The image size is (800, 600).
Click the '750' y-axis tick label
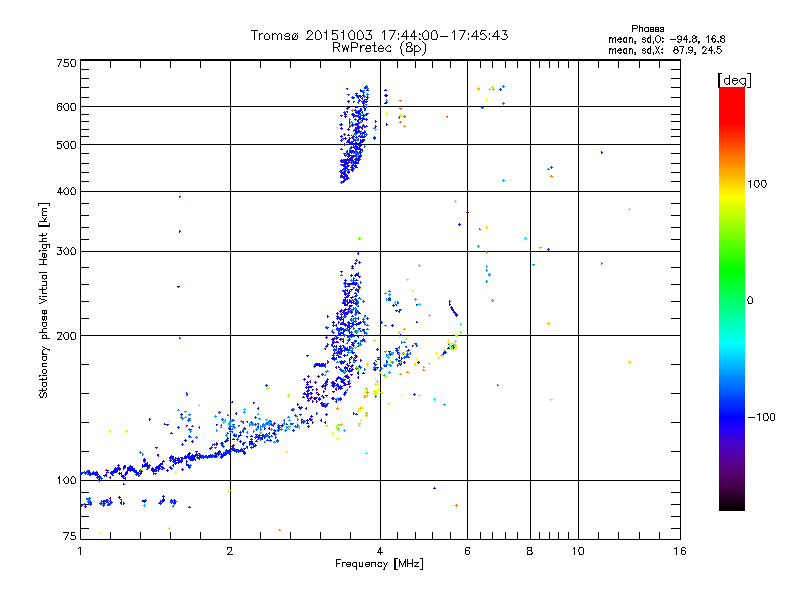point(66,63)
